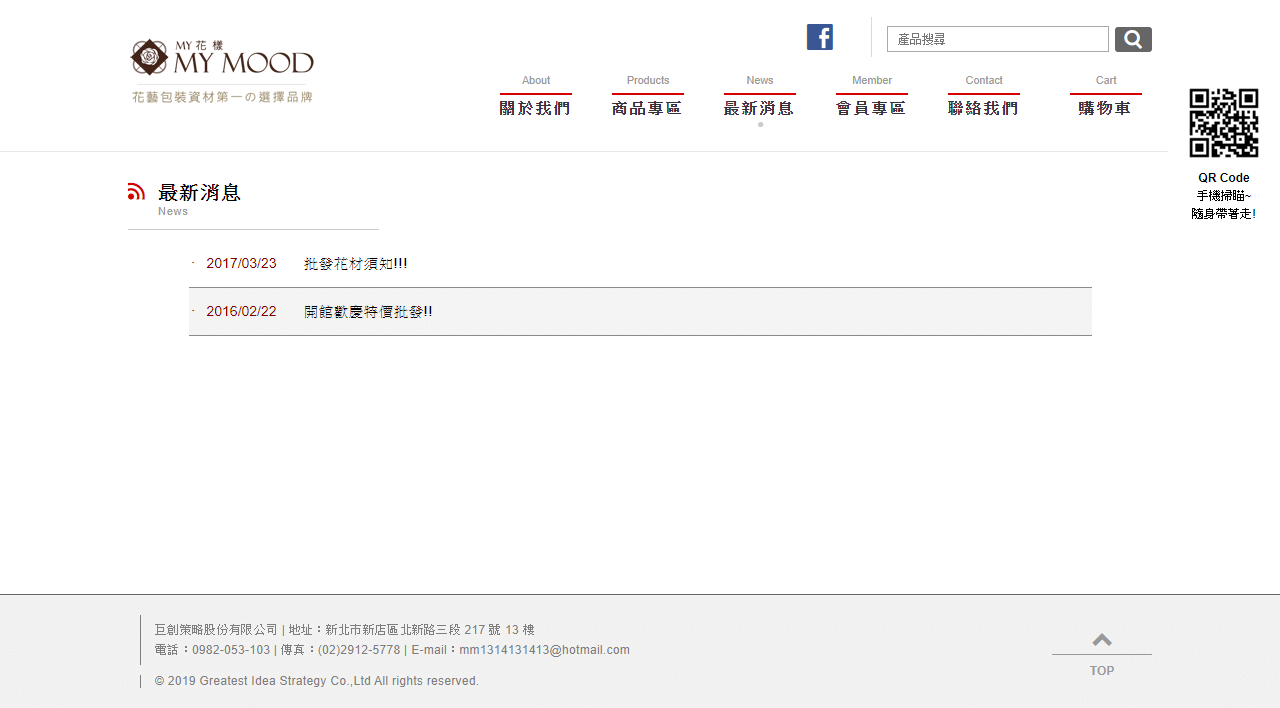Click the 手機掃瞄~ 隨身帶著走! caption

pos(1224,205)
